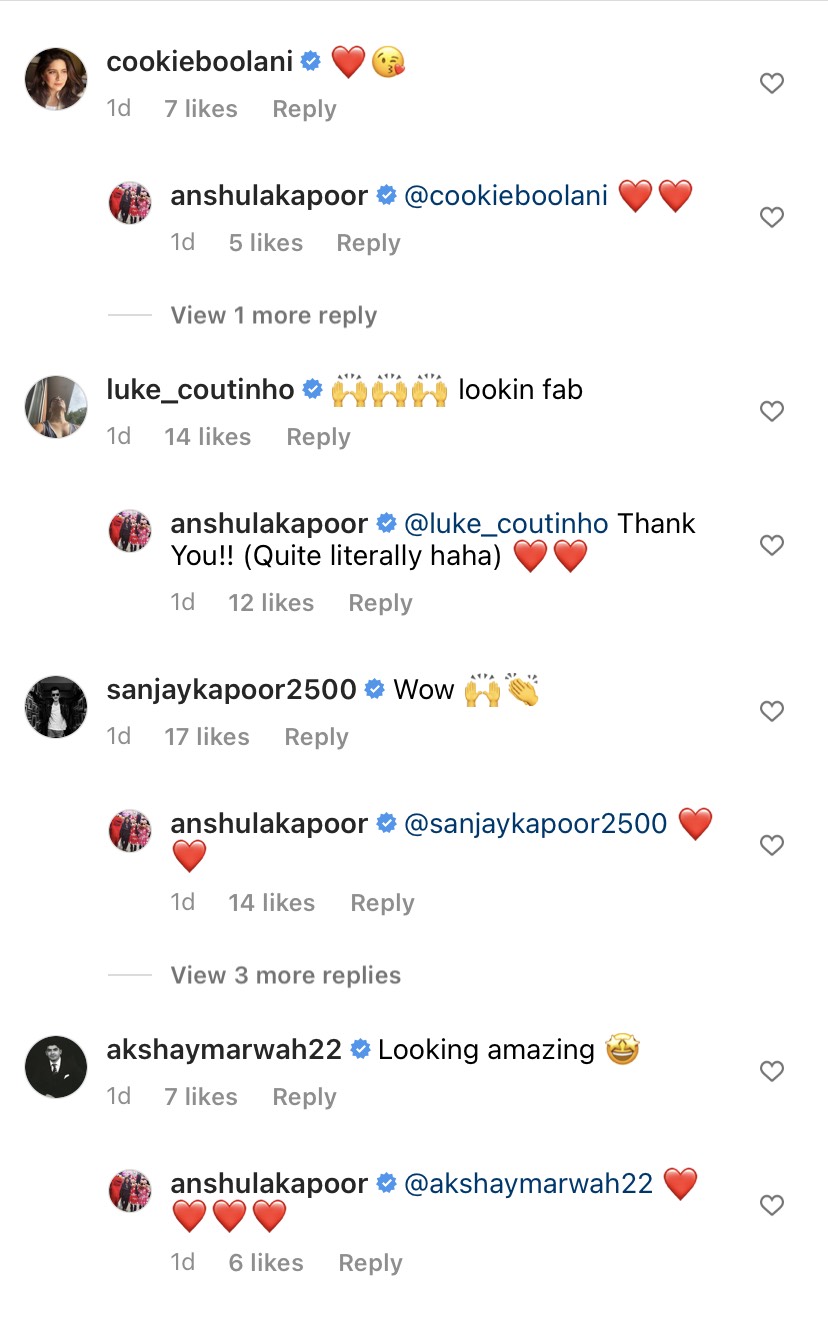View 7 likes on akshaymarwah22's comment
This screenshot has width=828, height=1320.
click(200, 1096)
